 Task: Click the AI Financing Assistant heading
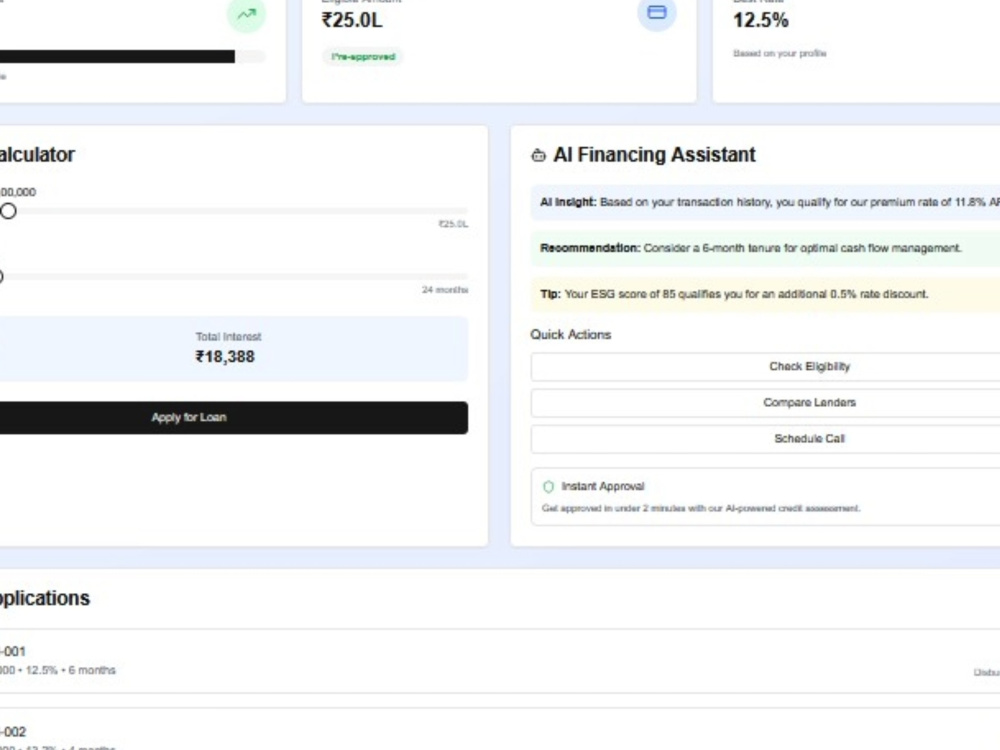click(x=654, y=155)
